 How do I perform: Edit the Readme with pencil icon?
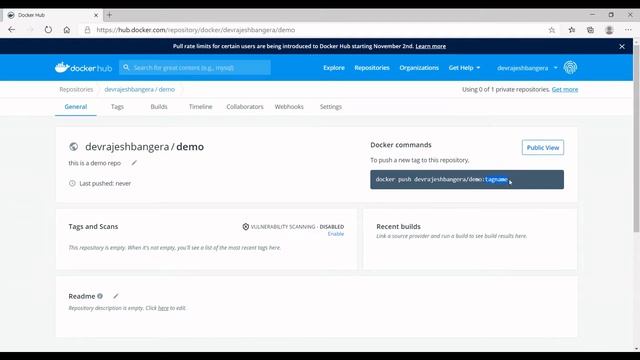[116, 296]
